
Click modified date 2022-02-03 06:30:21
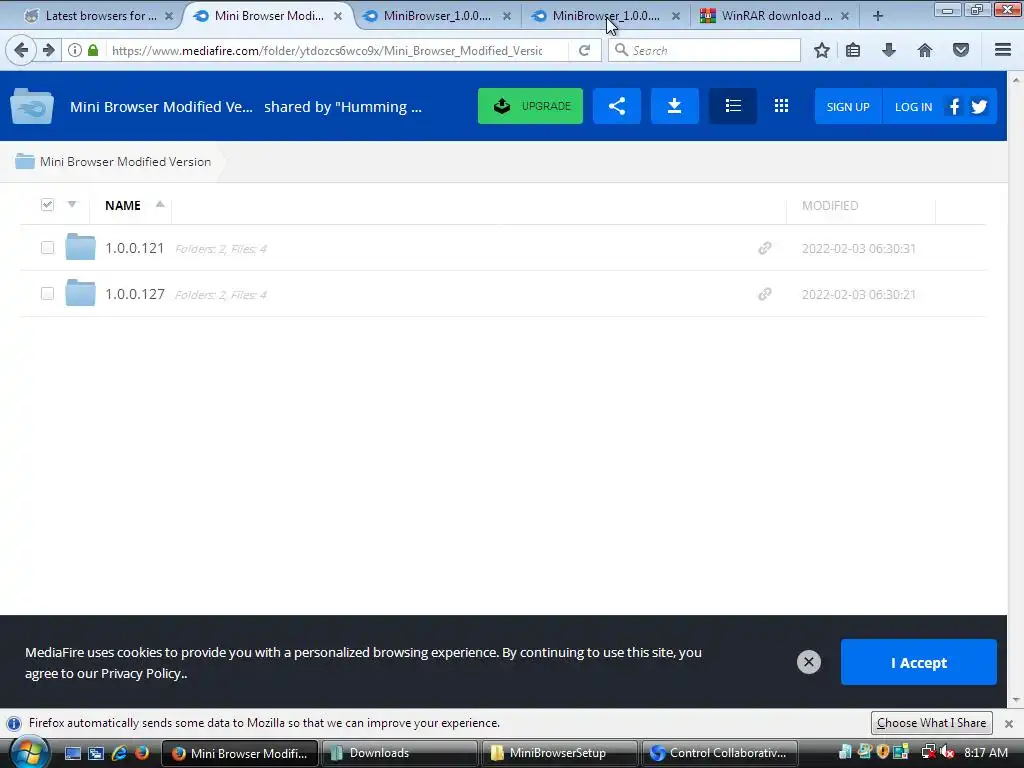point(858,295)
